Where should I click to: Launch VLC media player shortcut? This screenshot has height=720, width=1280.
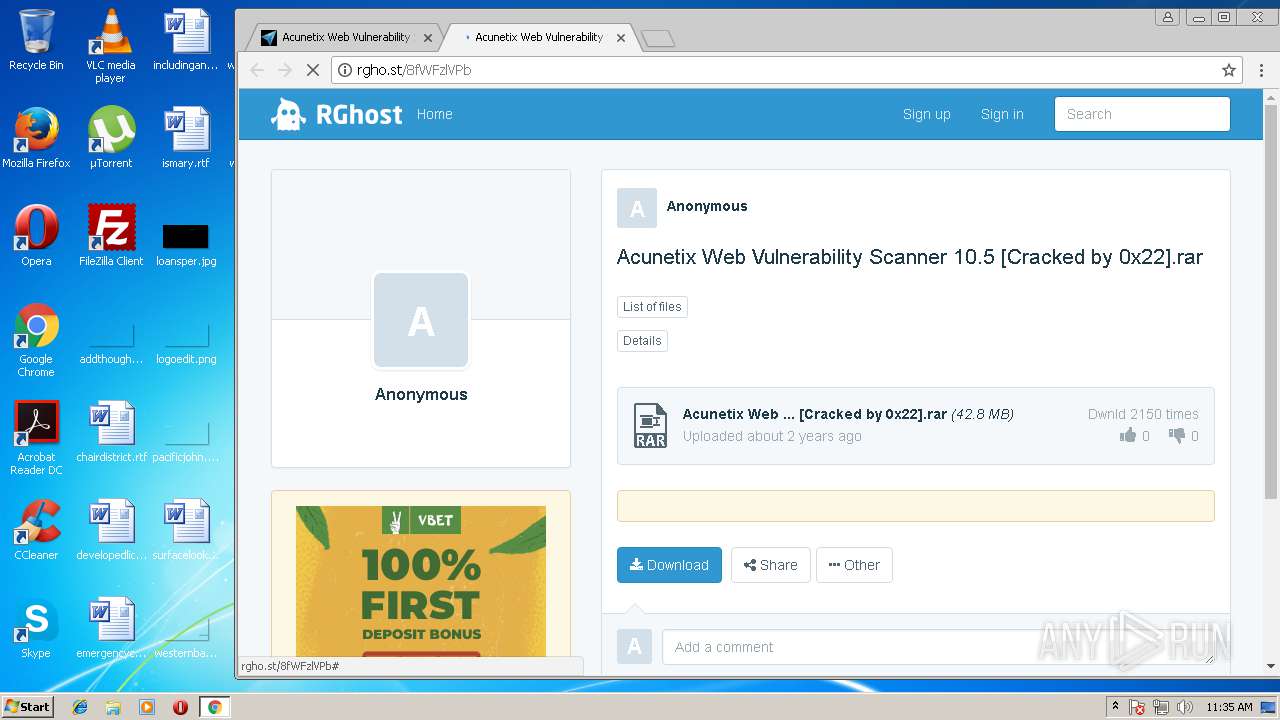[110, 45]
